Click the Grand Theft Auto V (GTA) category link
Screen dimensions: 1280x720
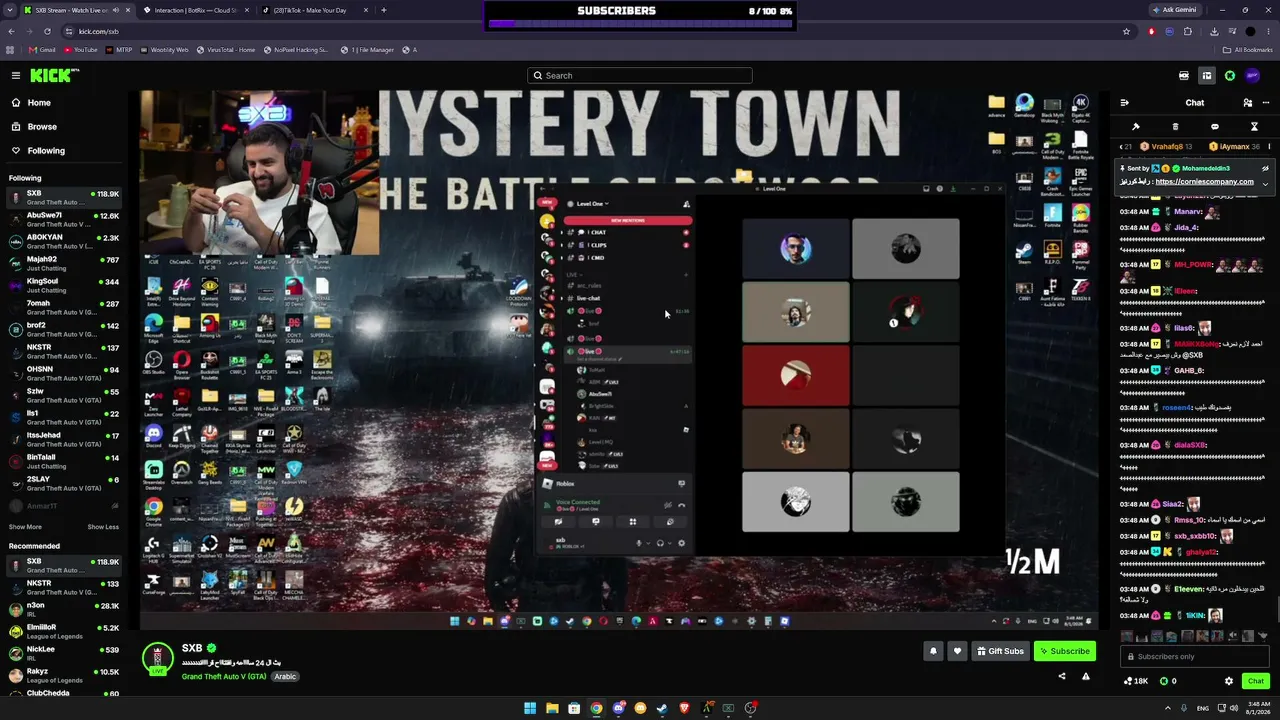(224, 677)
